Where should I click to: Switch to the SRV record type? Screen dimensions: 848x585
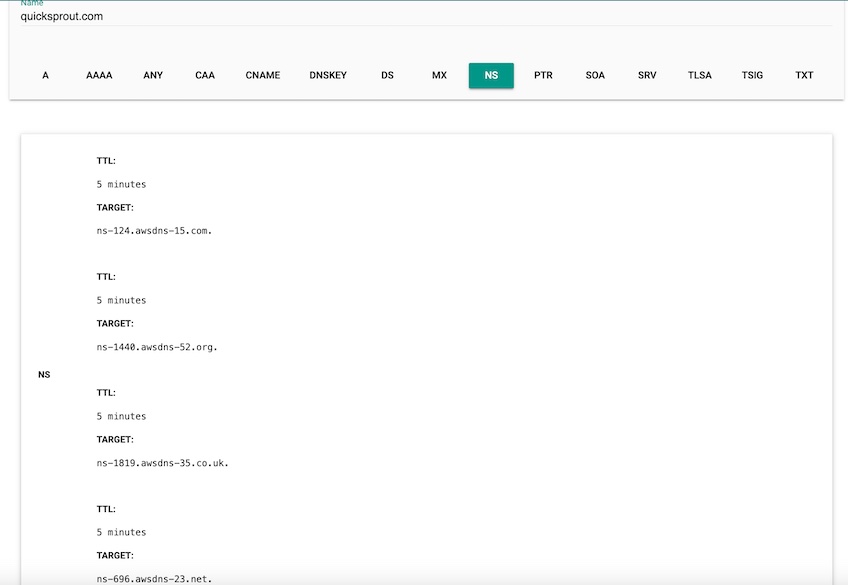pyautogui.click(x=647, y=76)
